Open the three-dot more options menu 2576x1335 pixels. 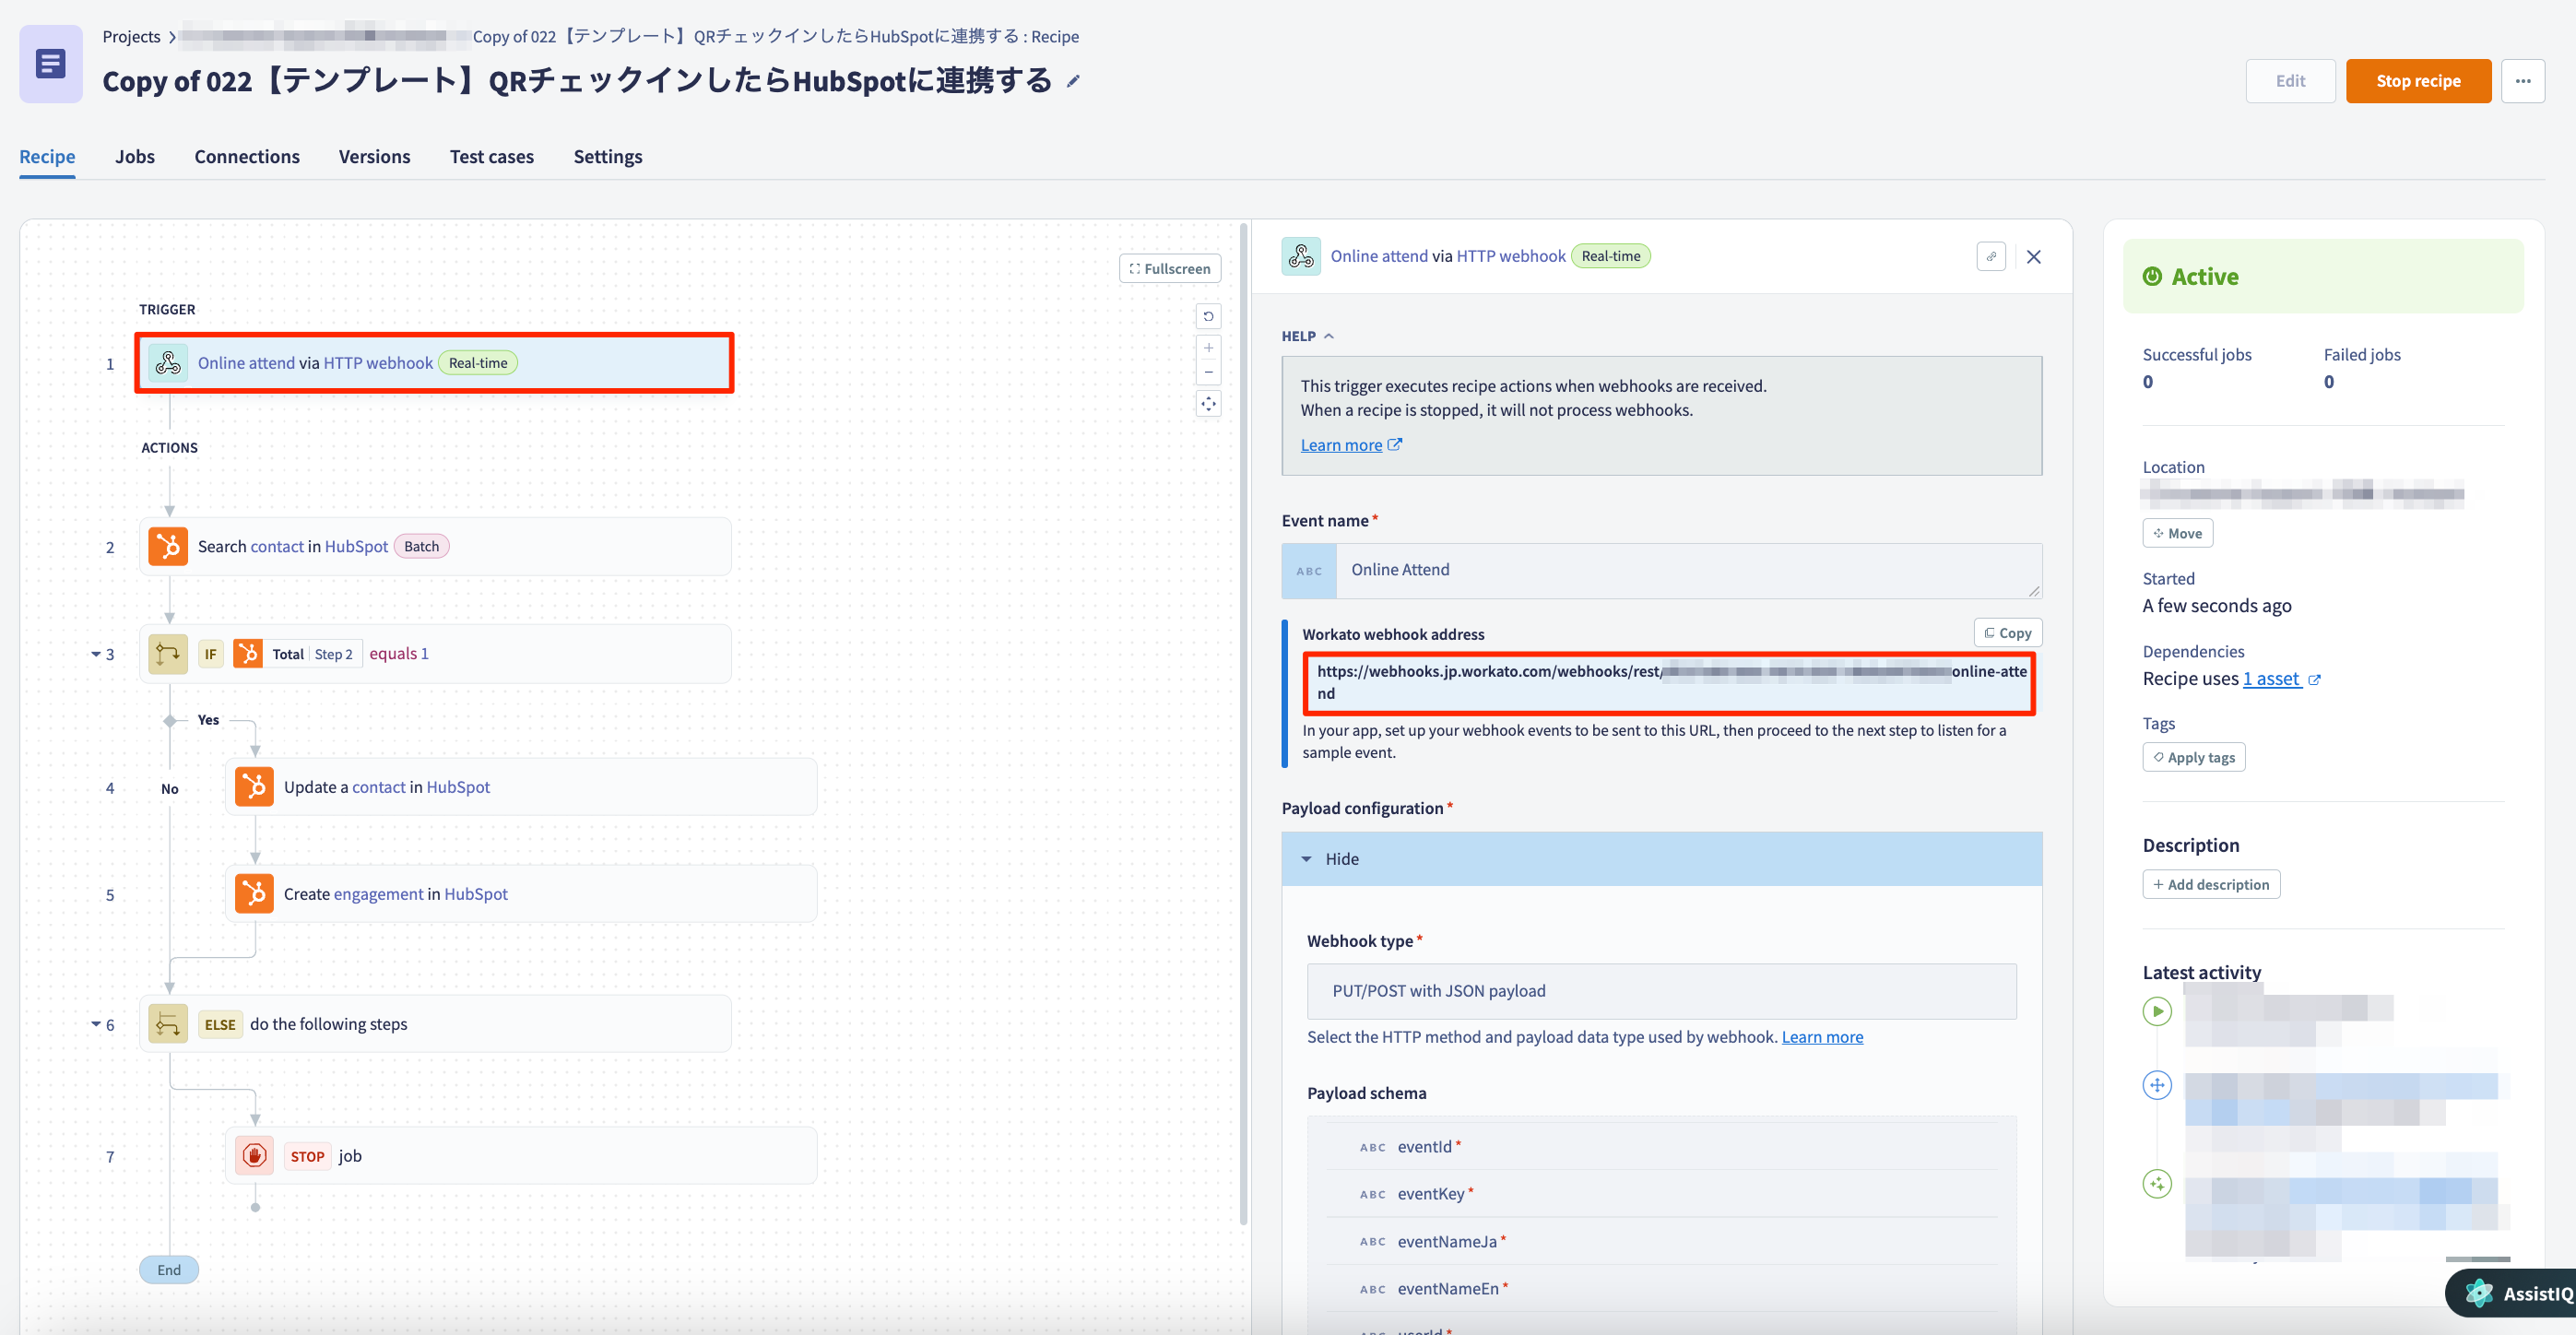[x=2522, y=81]
